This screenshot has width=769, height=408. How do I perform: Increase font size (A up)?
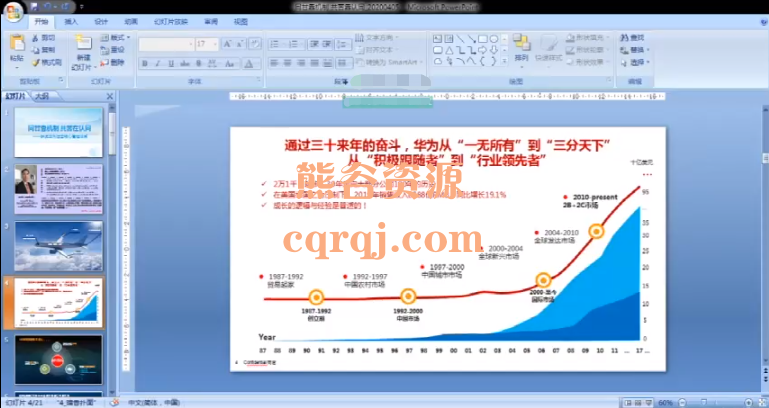tap(227, 44)
